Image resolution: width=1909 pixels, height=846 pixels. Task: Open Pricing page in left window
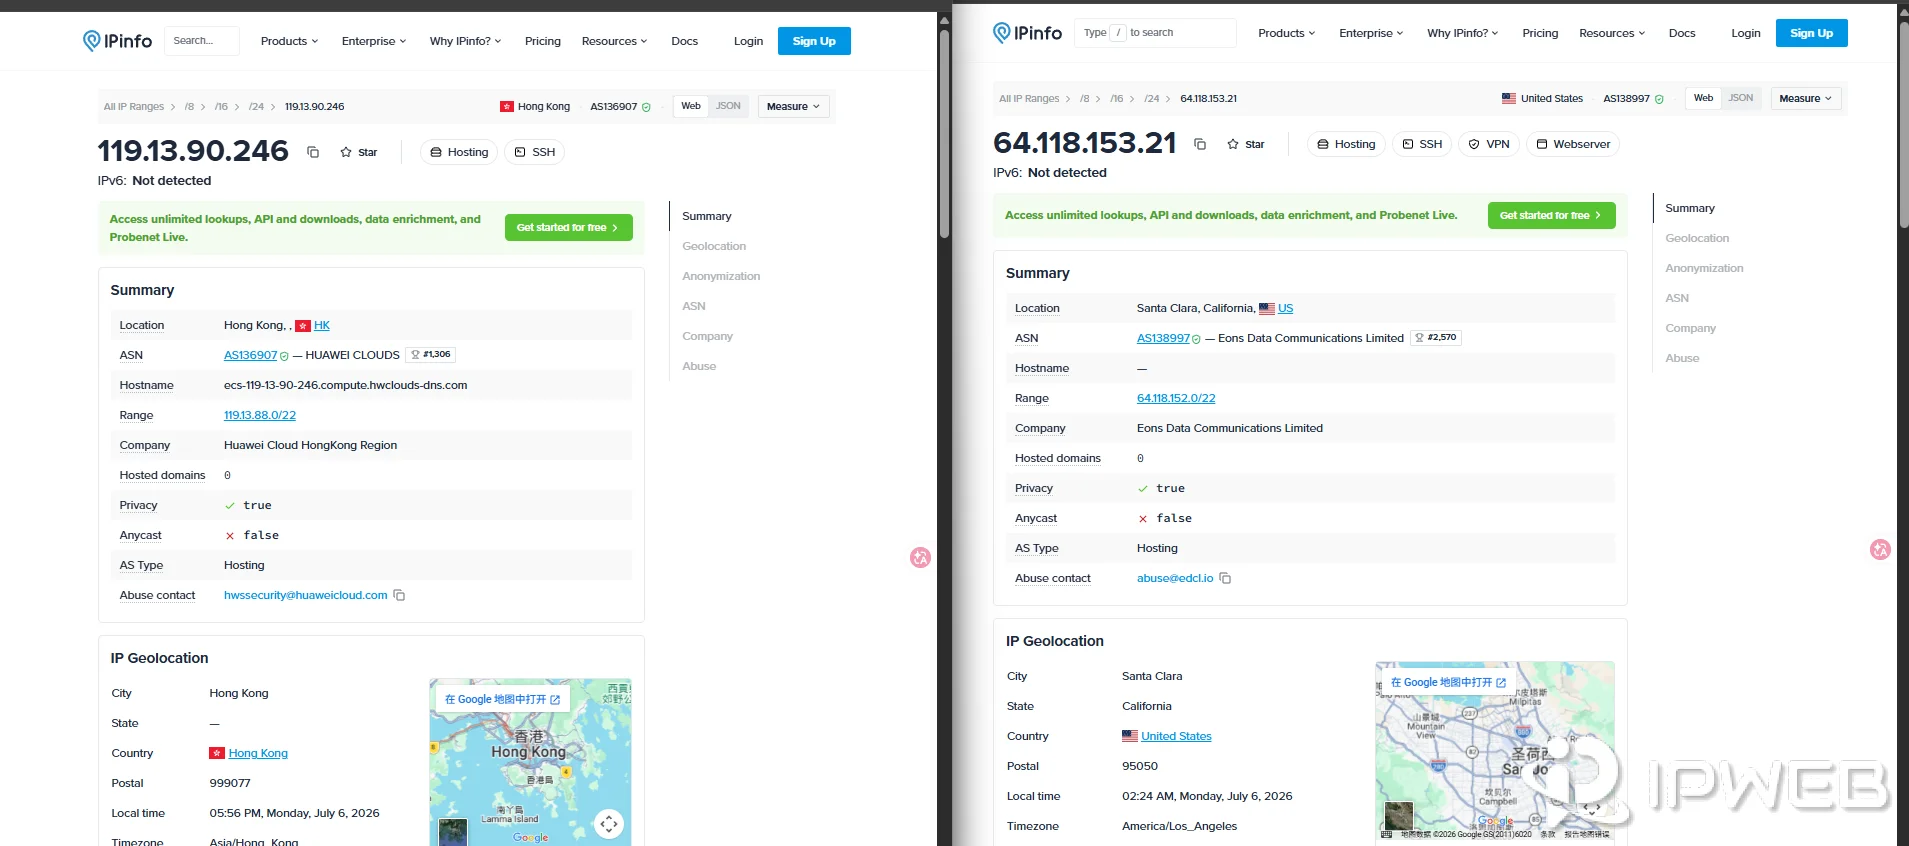click(543, 41)
